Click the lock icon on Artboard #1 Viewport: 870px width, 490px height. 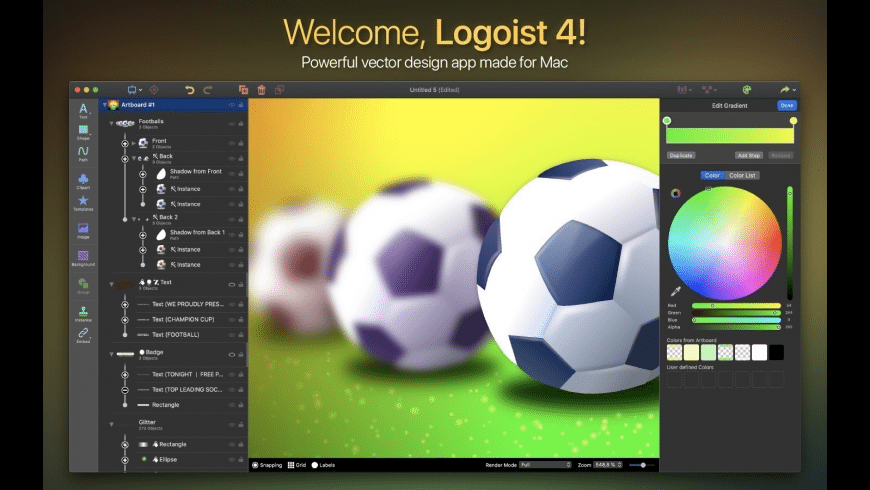click(241, 104)
